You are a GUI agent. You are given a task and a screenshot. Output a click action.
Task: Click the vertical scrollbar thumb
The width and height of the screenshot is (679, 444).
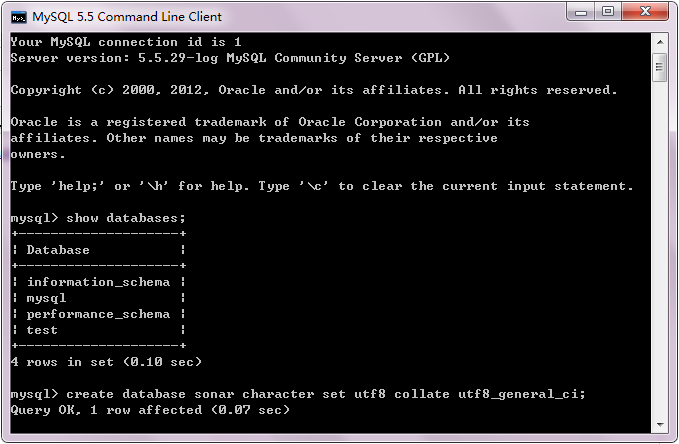pyautogui.click(x=660, y=67)
